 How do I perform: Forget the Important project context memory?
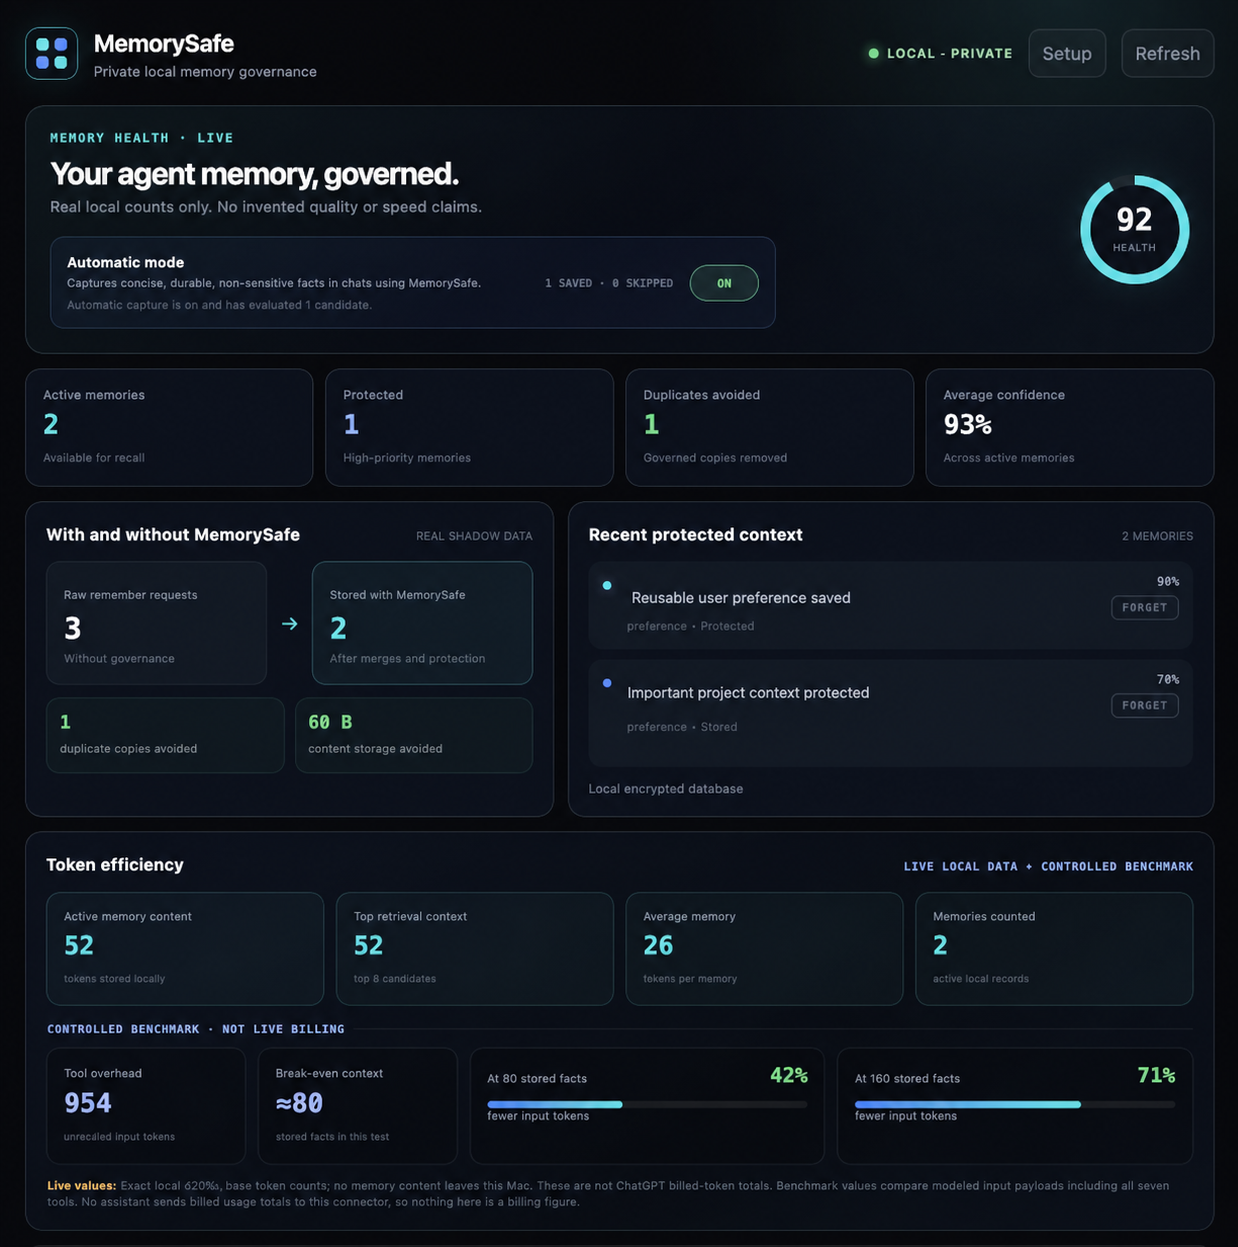pyautogui.click(x=1144, y=705)
